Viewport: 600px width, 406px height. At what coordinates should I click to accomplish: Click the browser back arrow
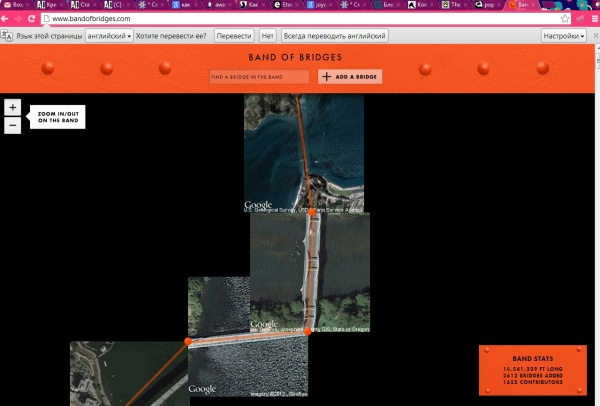tap(5, 19)
